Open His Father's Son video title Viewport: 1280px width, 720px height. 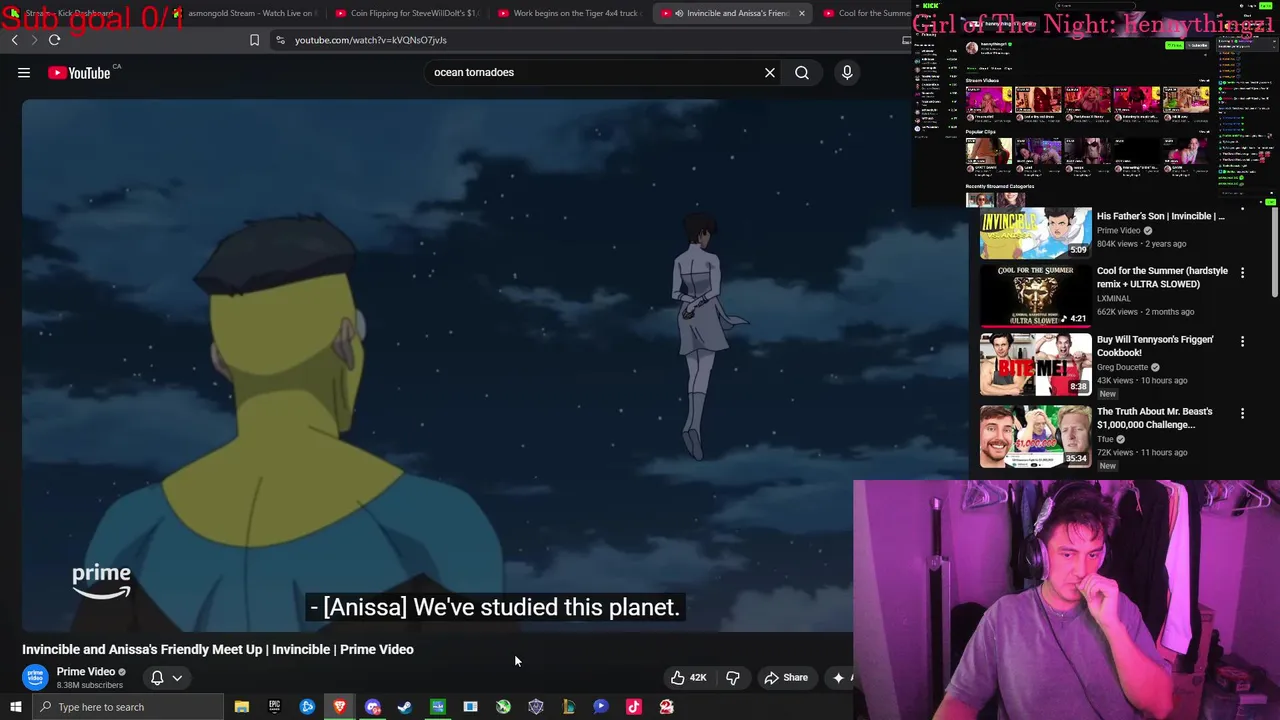[1160, 216]
